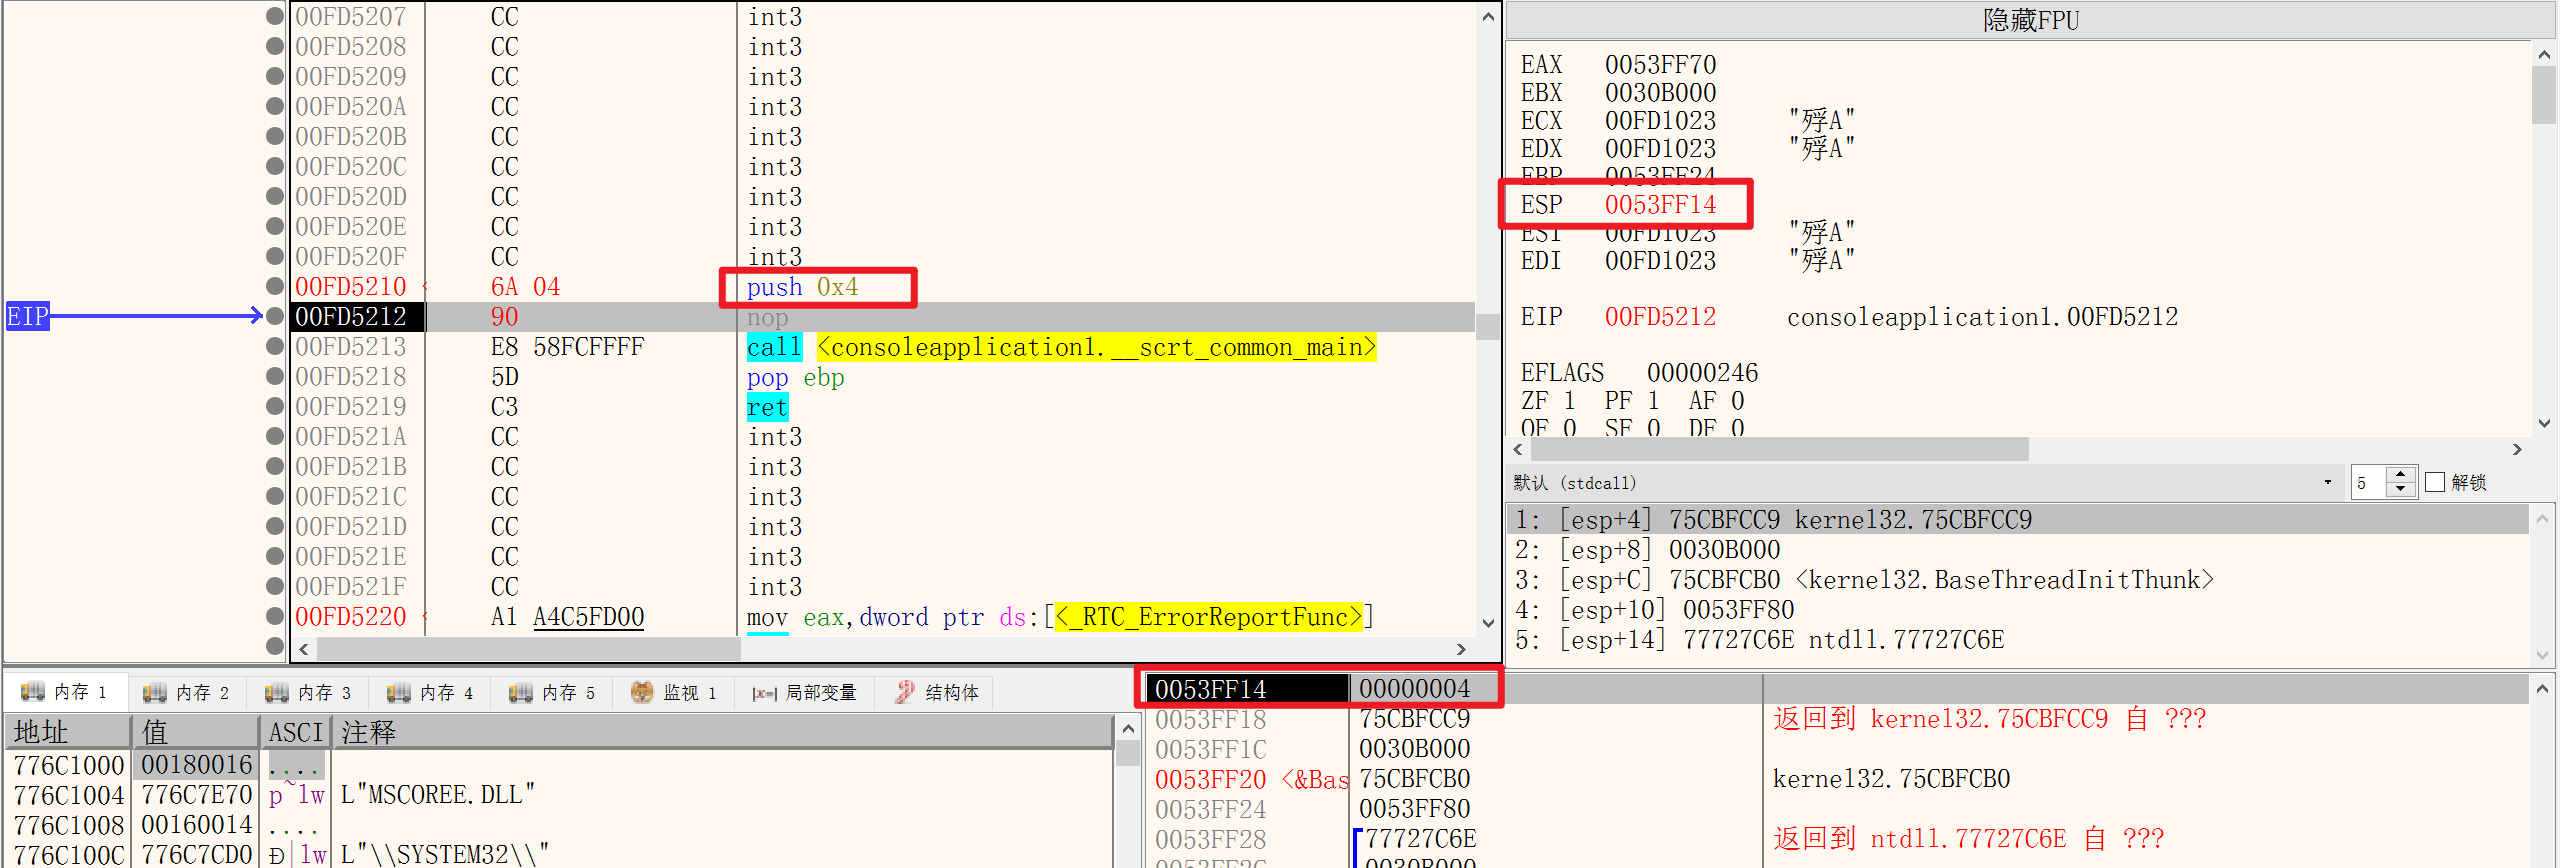
Task: Toggle breakpoint dot at the ret line 00FD5219
Action: 275,407
